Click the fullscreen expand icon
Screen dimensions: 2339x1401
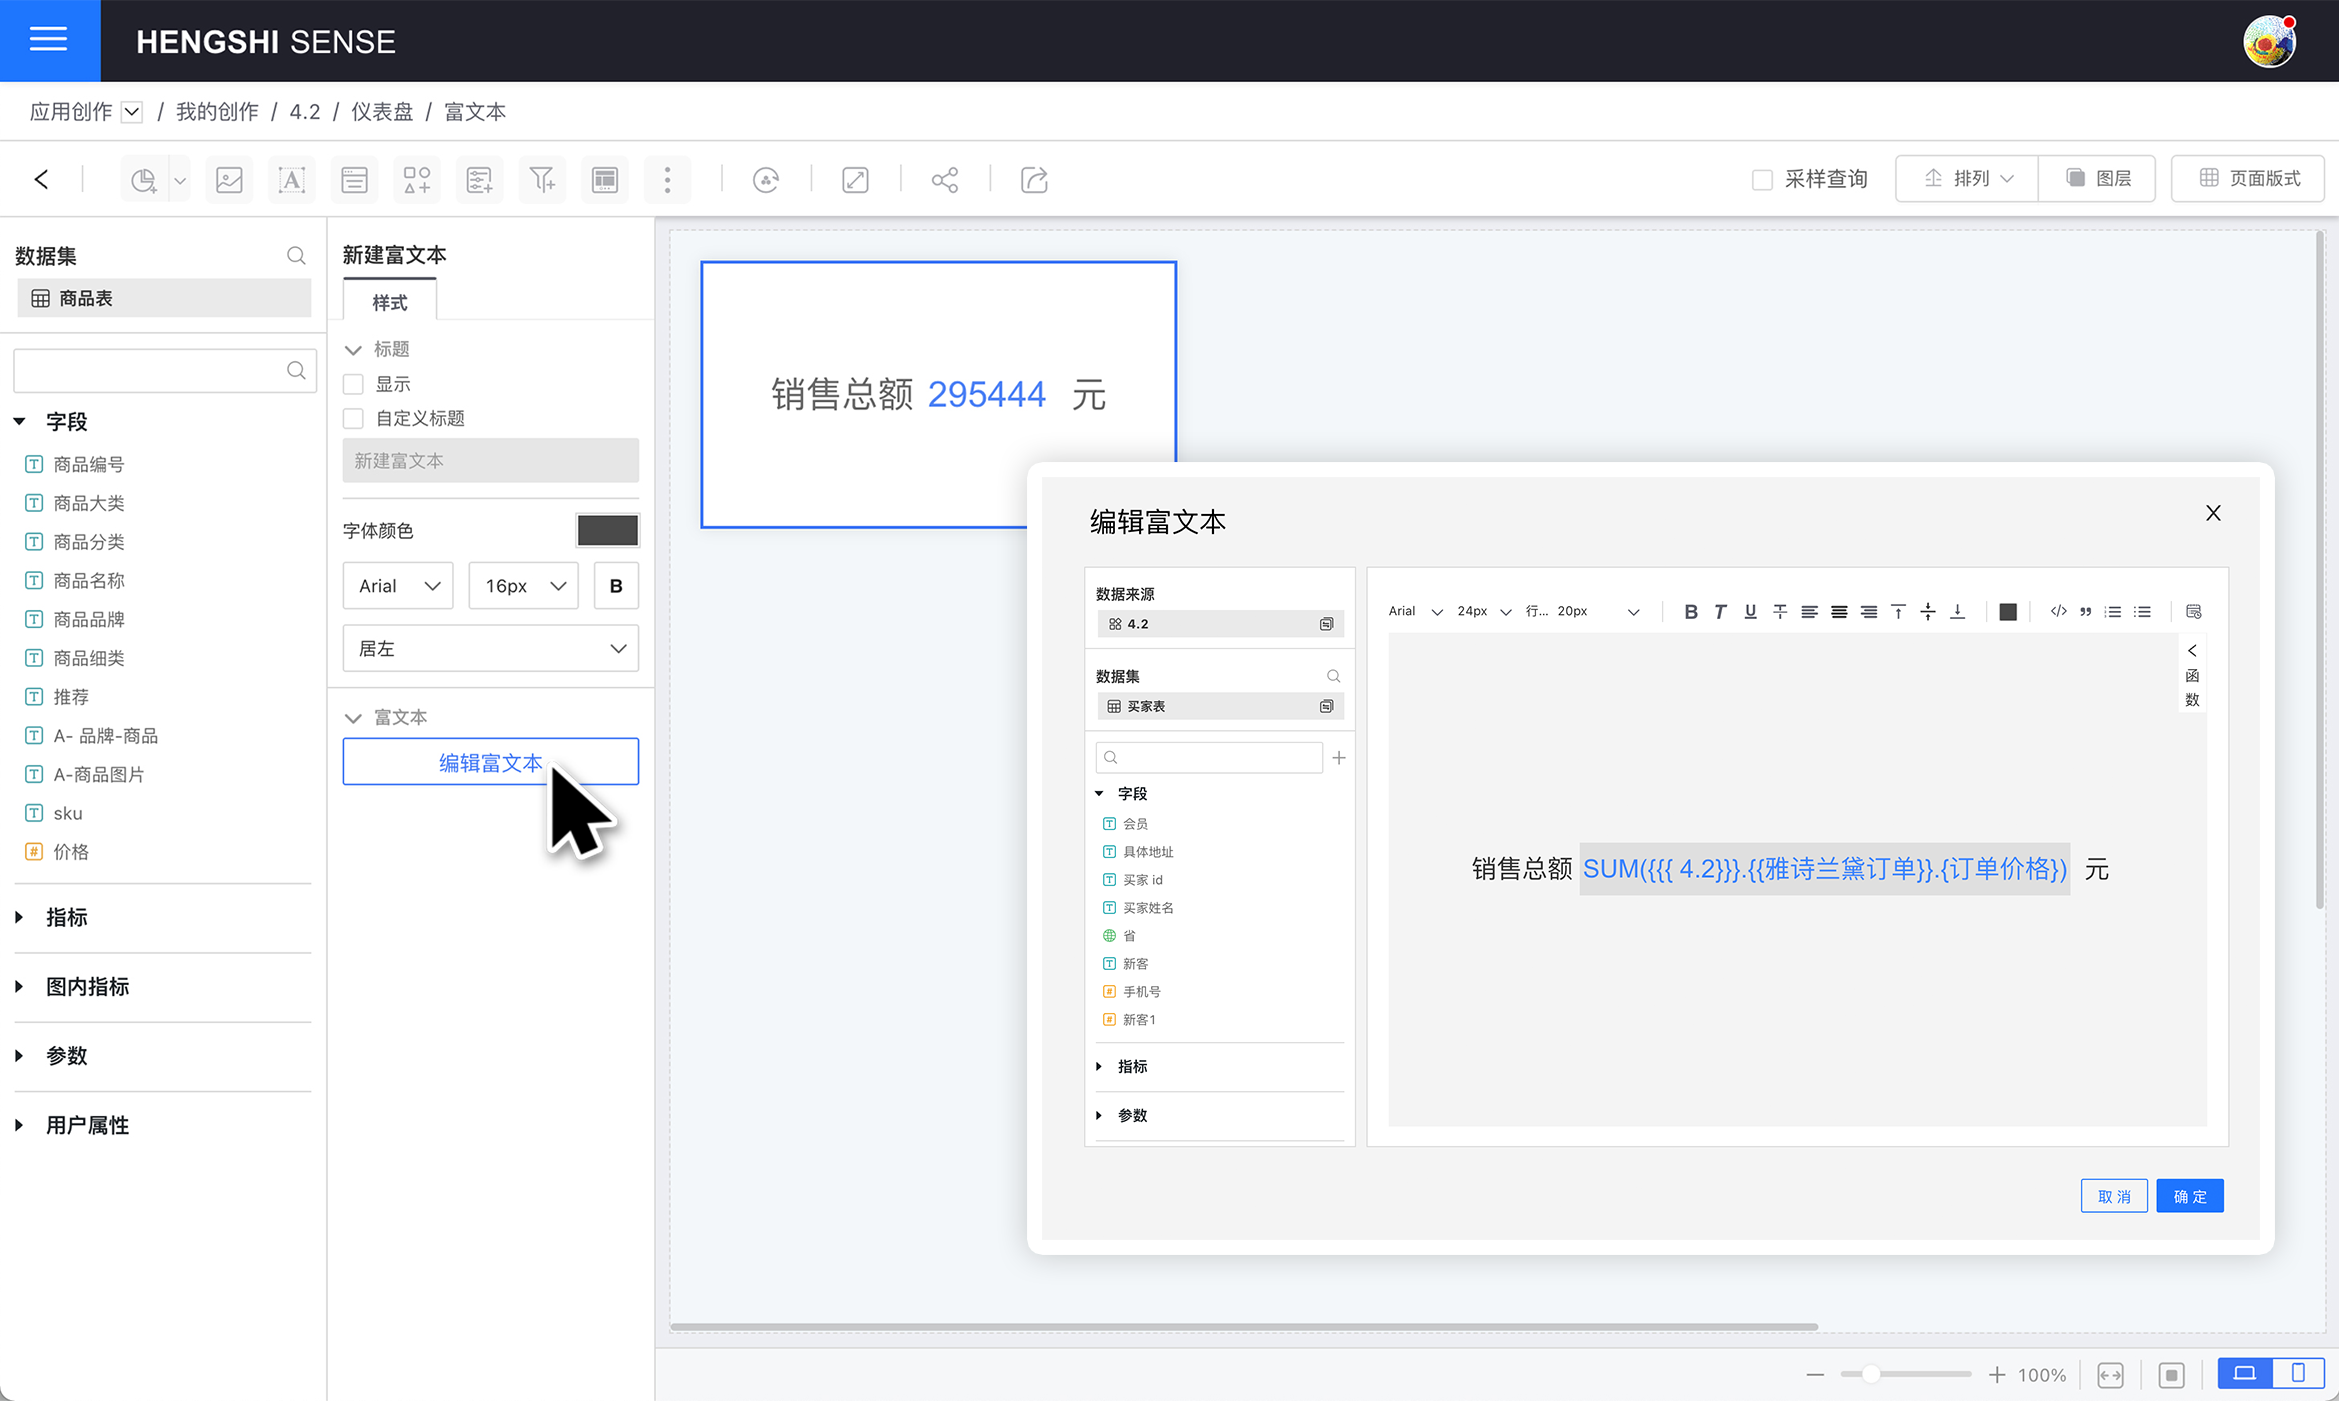[855, 180]
